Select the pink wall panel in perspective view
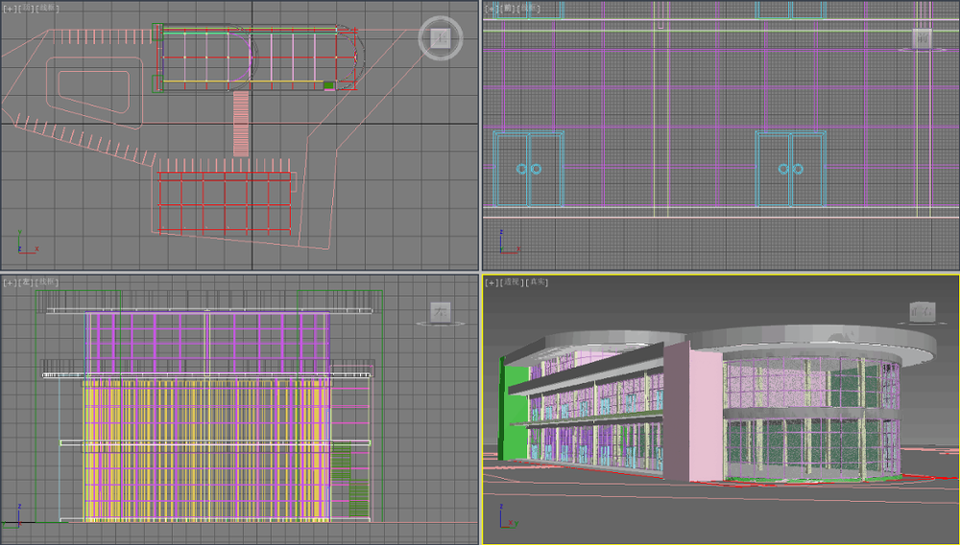The width and height of the screenshot is (960, 545). (x=705, y=410)
